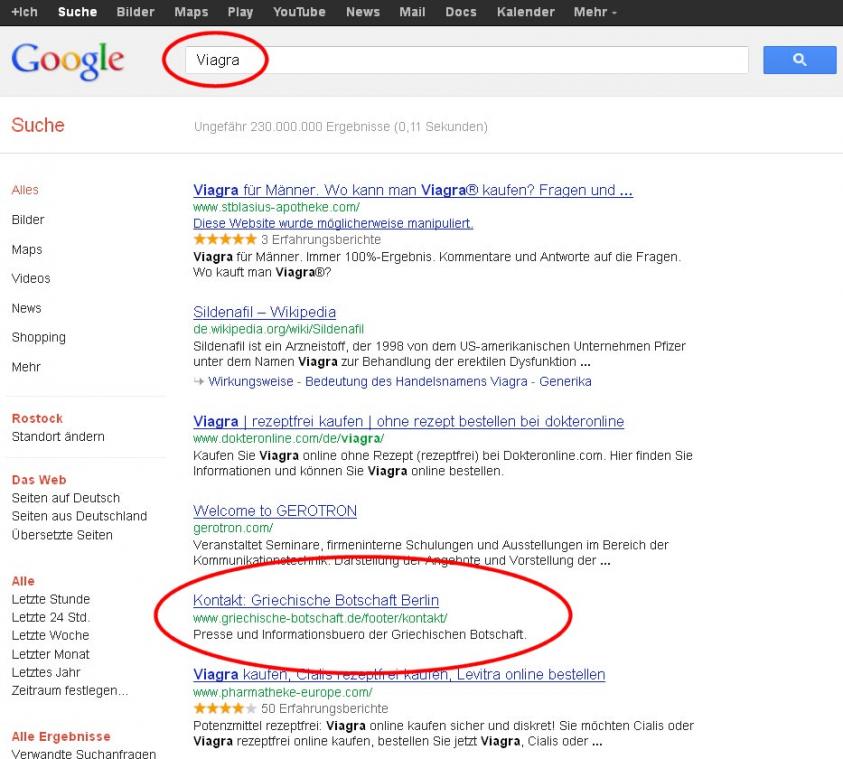Screen dimensions: 843x759
Task: Select Shopping in the left sidebar
Action: pos(39,338)
